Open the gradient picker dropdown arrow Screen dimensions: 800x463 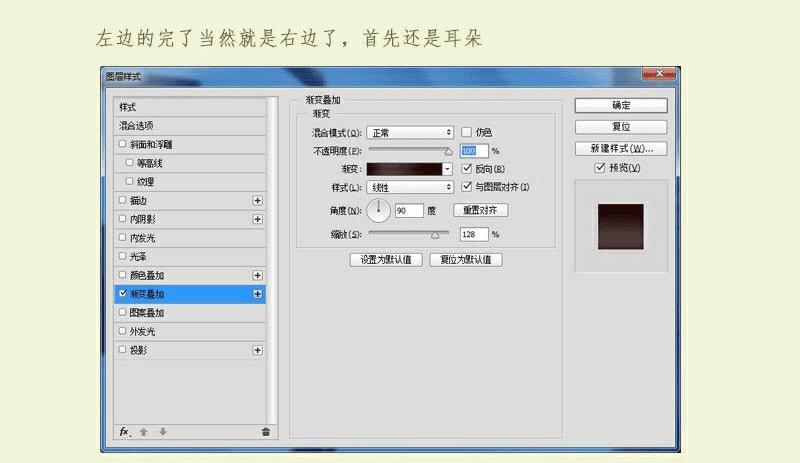coord(447,169)
